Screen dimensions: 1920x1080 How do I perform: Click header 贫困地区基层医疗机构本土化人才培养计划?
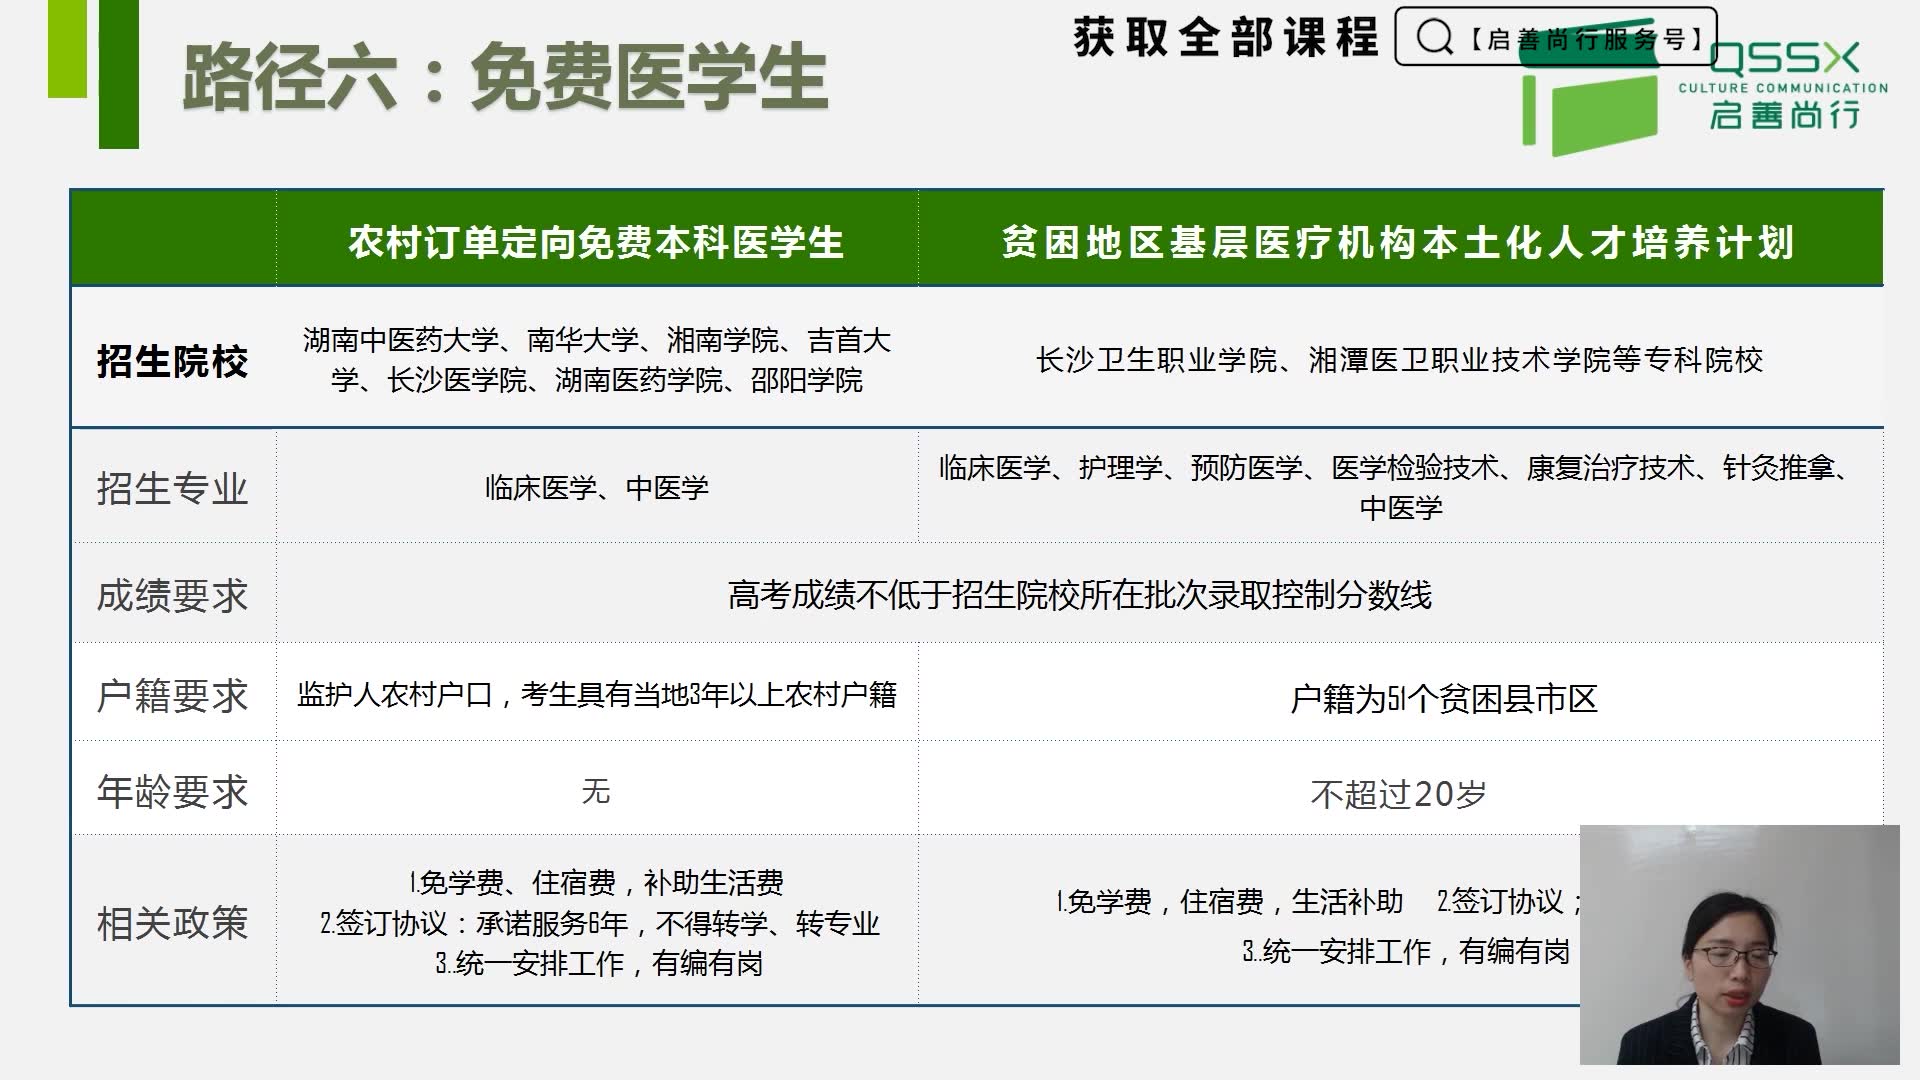coord(1398,242)
